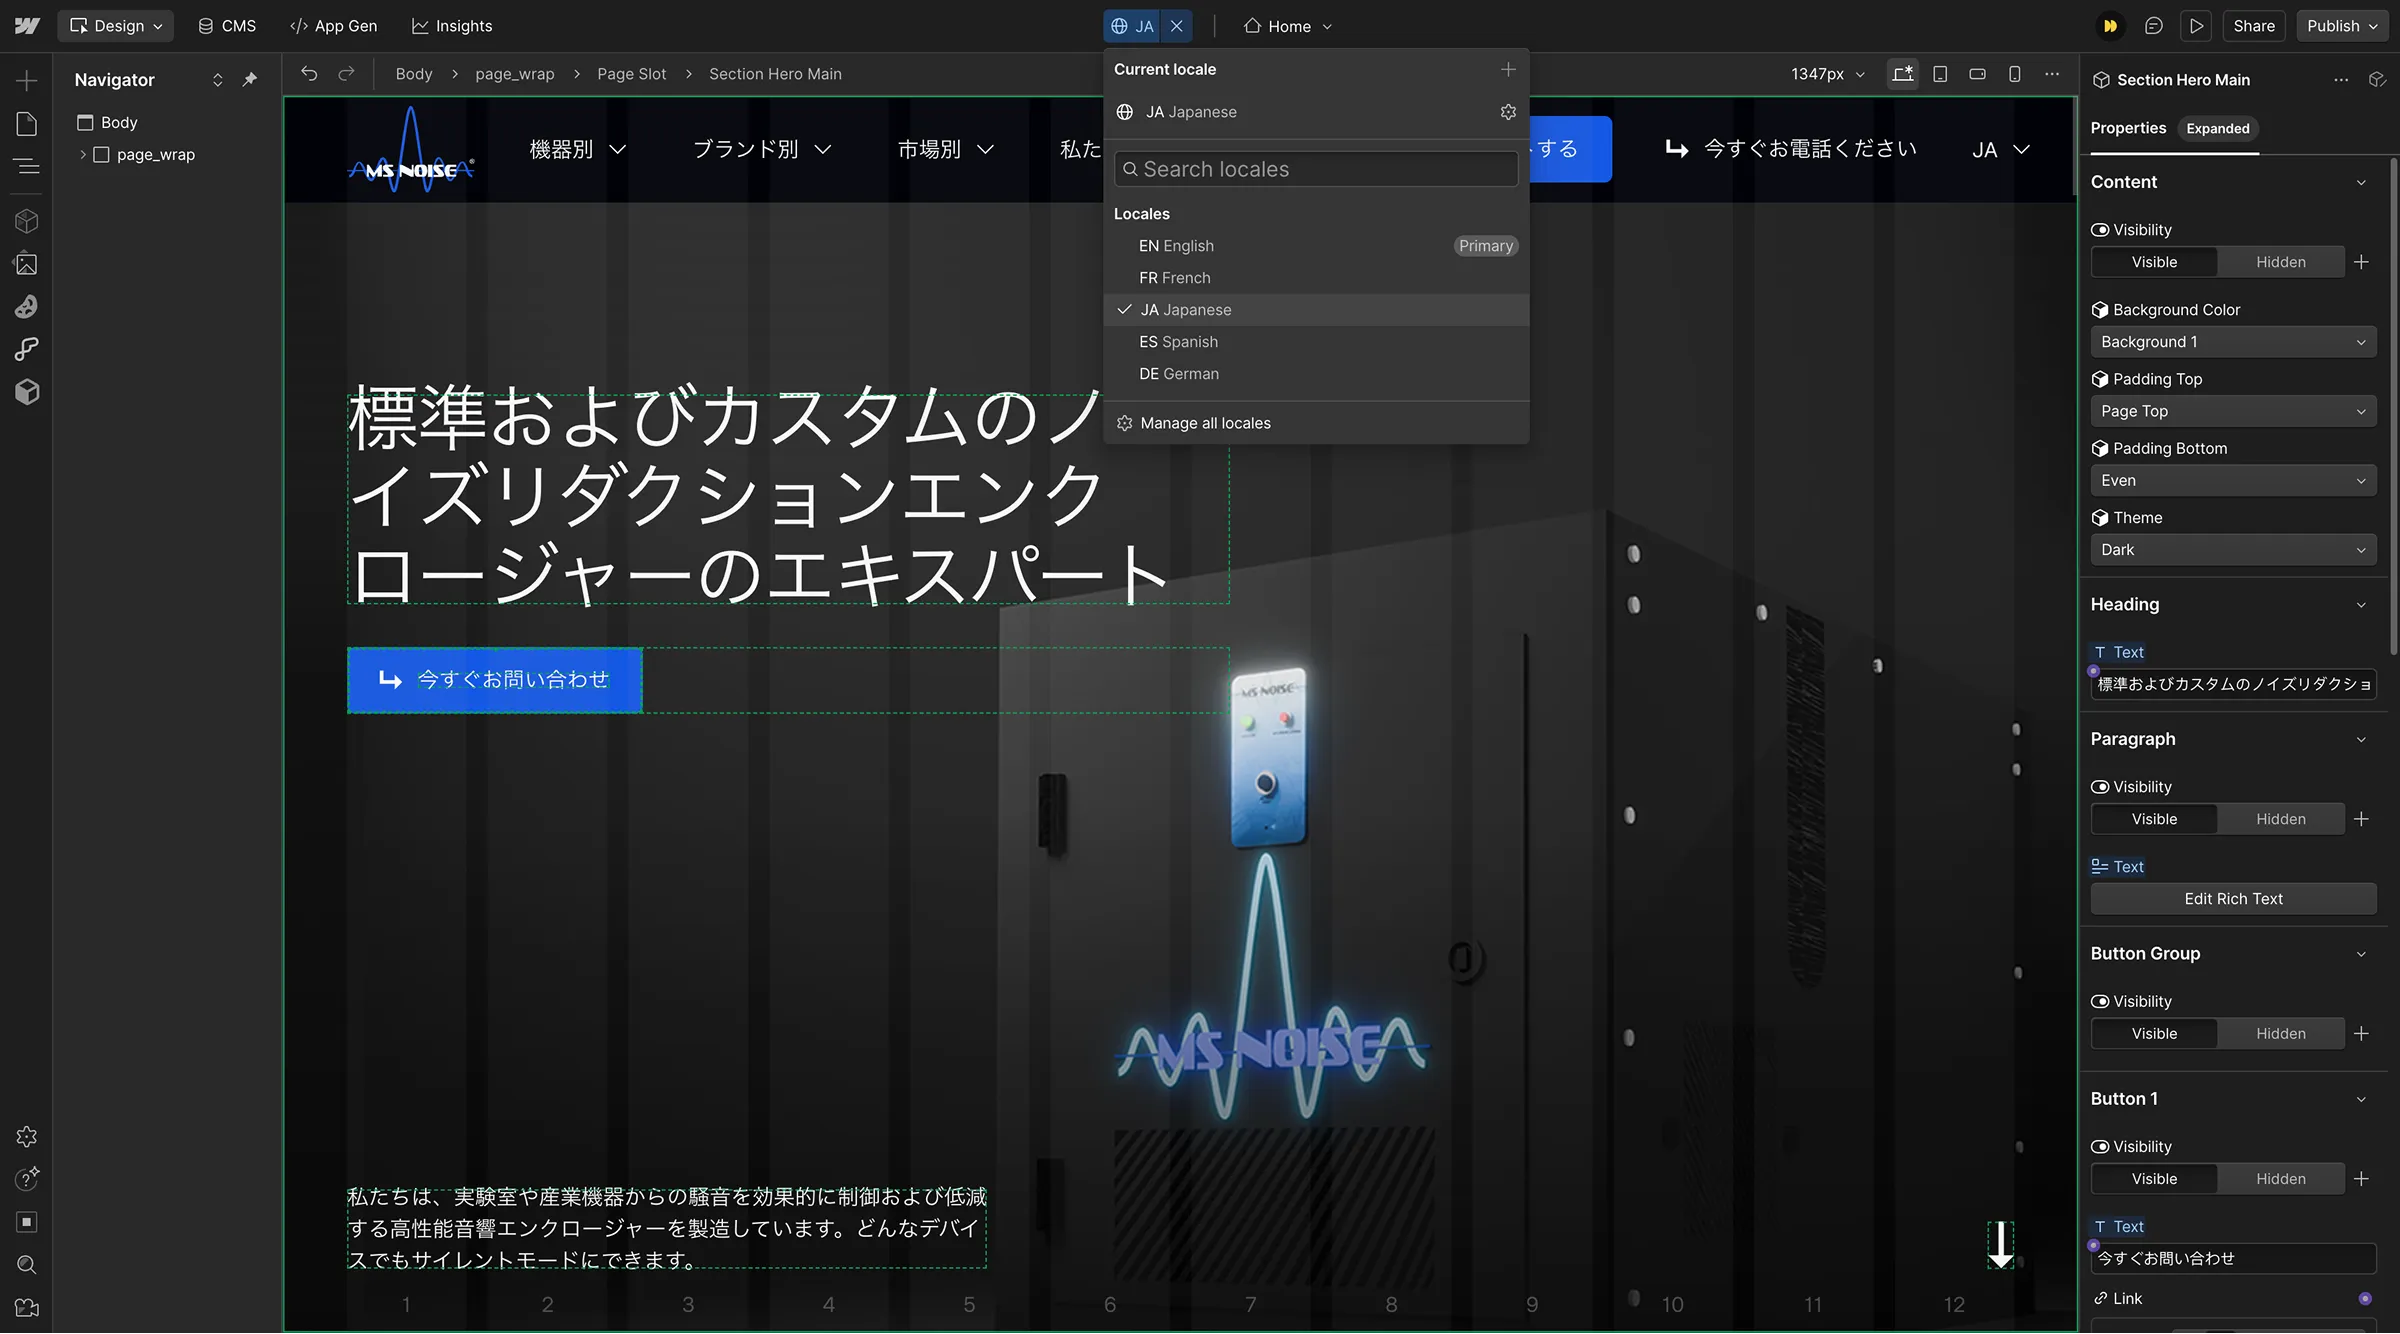Open the Padding Top dropdown
The width and height of the screenshot is (2400, 1334).
(x=2233, y=410)
